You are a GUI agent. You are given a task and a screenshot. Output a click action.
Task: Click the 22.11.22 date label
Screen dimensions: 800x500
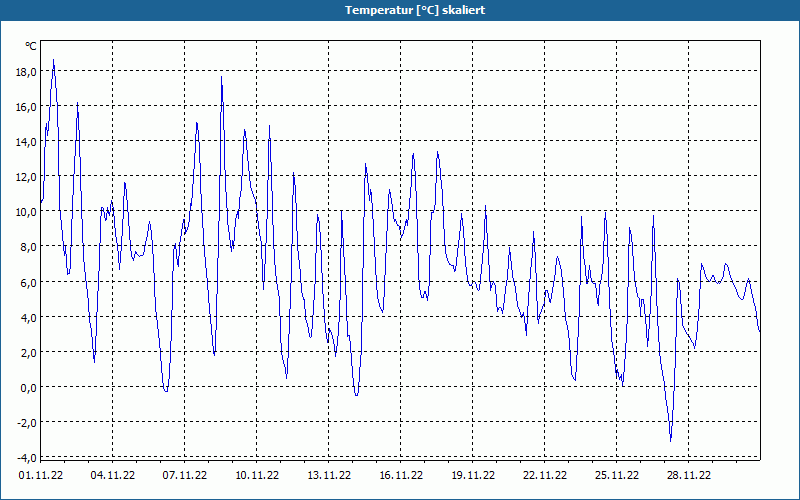click(544, 475)
